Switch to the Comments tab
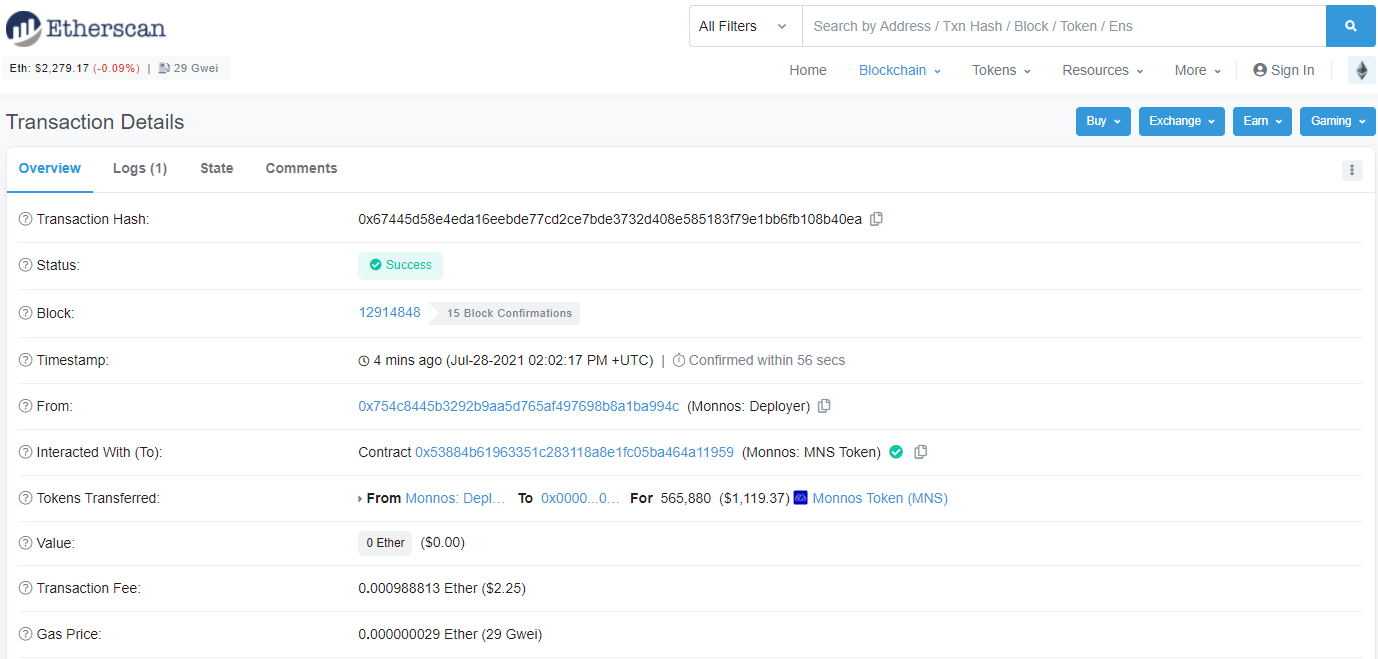The image size is (1378, 659). pos(301,168)
